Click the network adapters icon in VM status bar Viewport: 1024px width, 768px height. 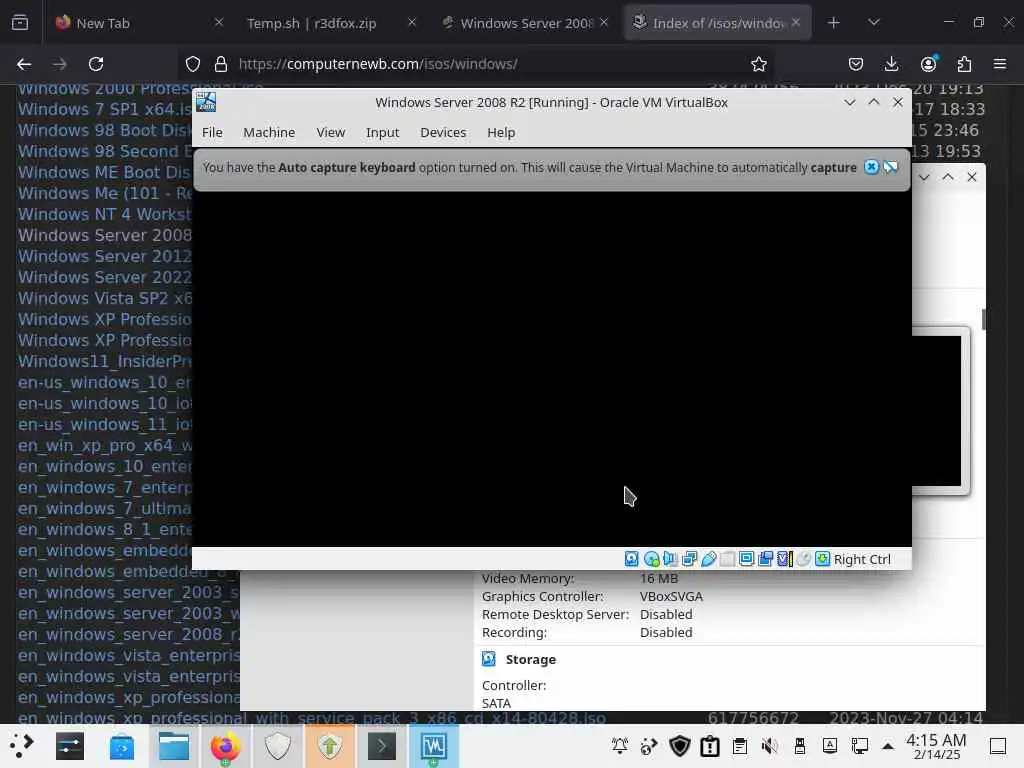(x=690, y=559)
